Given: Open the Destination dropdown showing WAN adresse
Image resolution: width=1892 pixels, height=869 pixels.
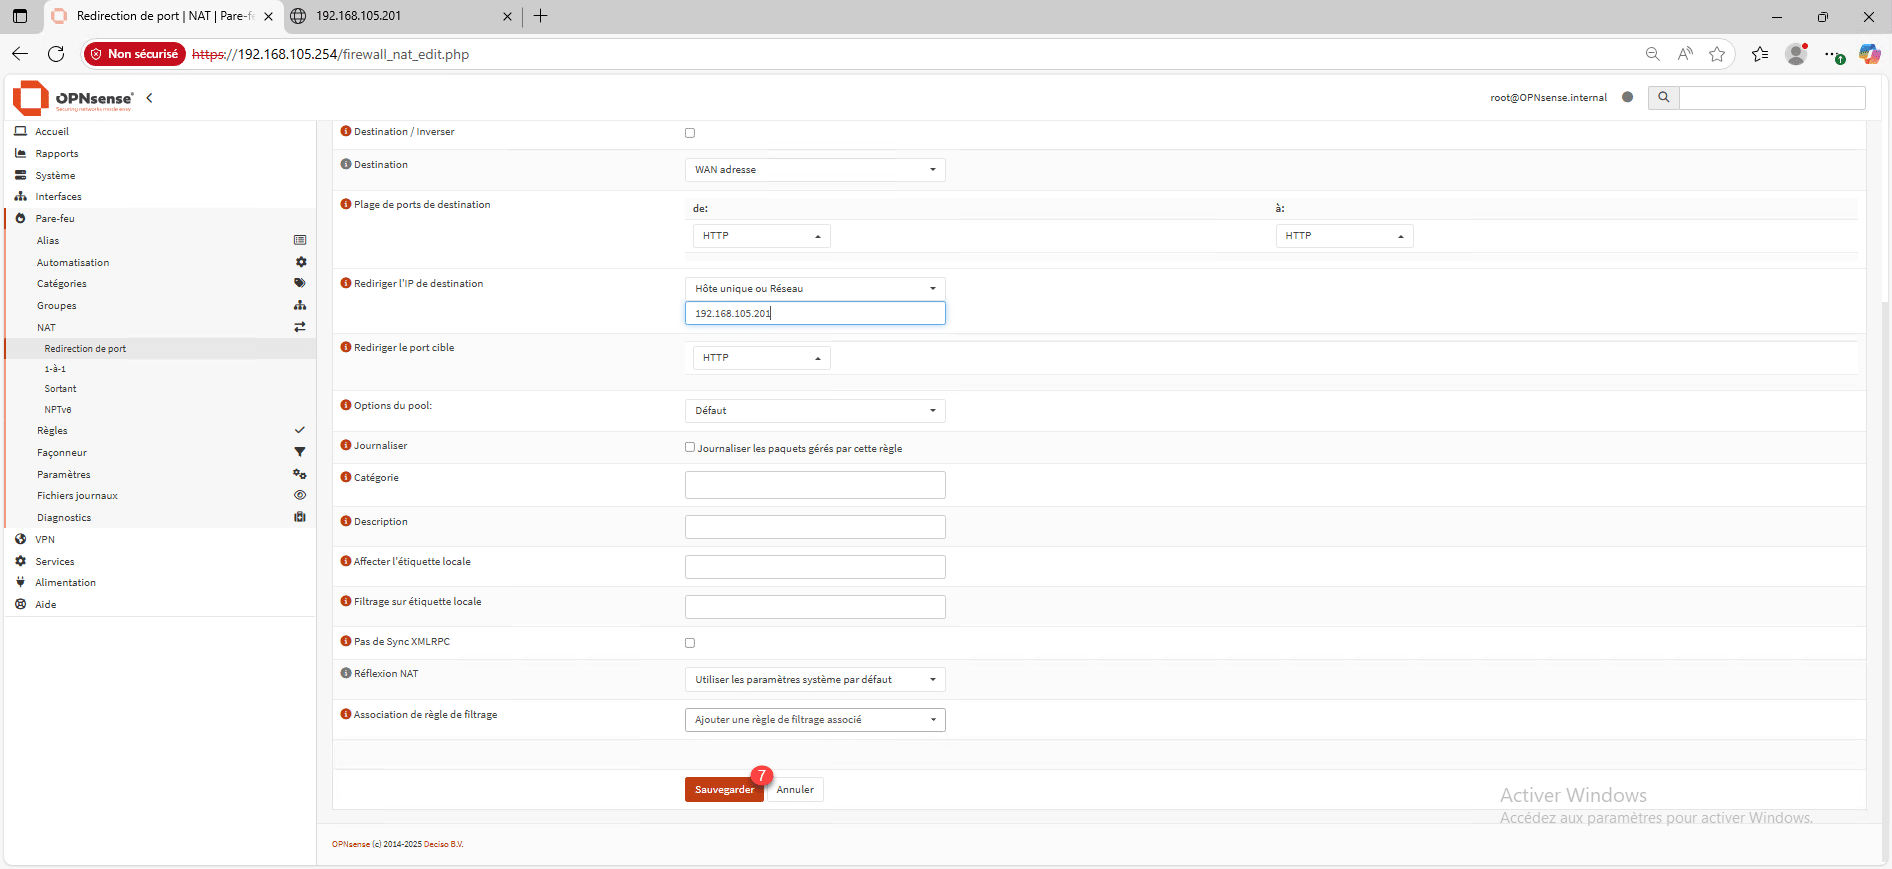Looking at the screenshot, I should click(814, 170).
